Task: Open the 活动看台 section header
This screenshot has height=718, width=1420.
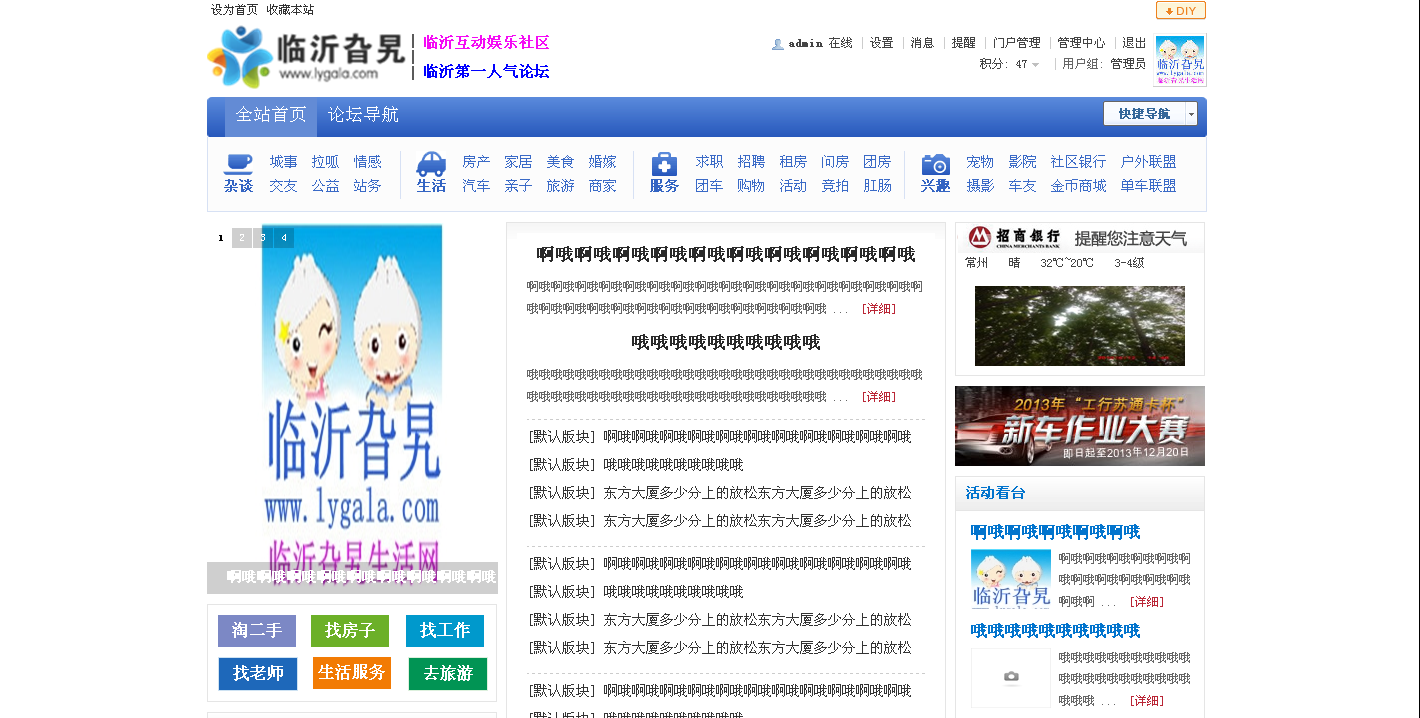Action: (x=995, y=493)
